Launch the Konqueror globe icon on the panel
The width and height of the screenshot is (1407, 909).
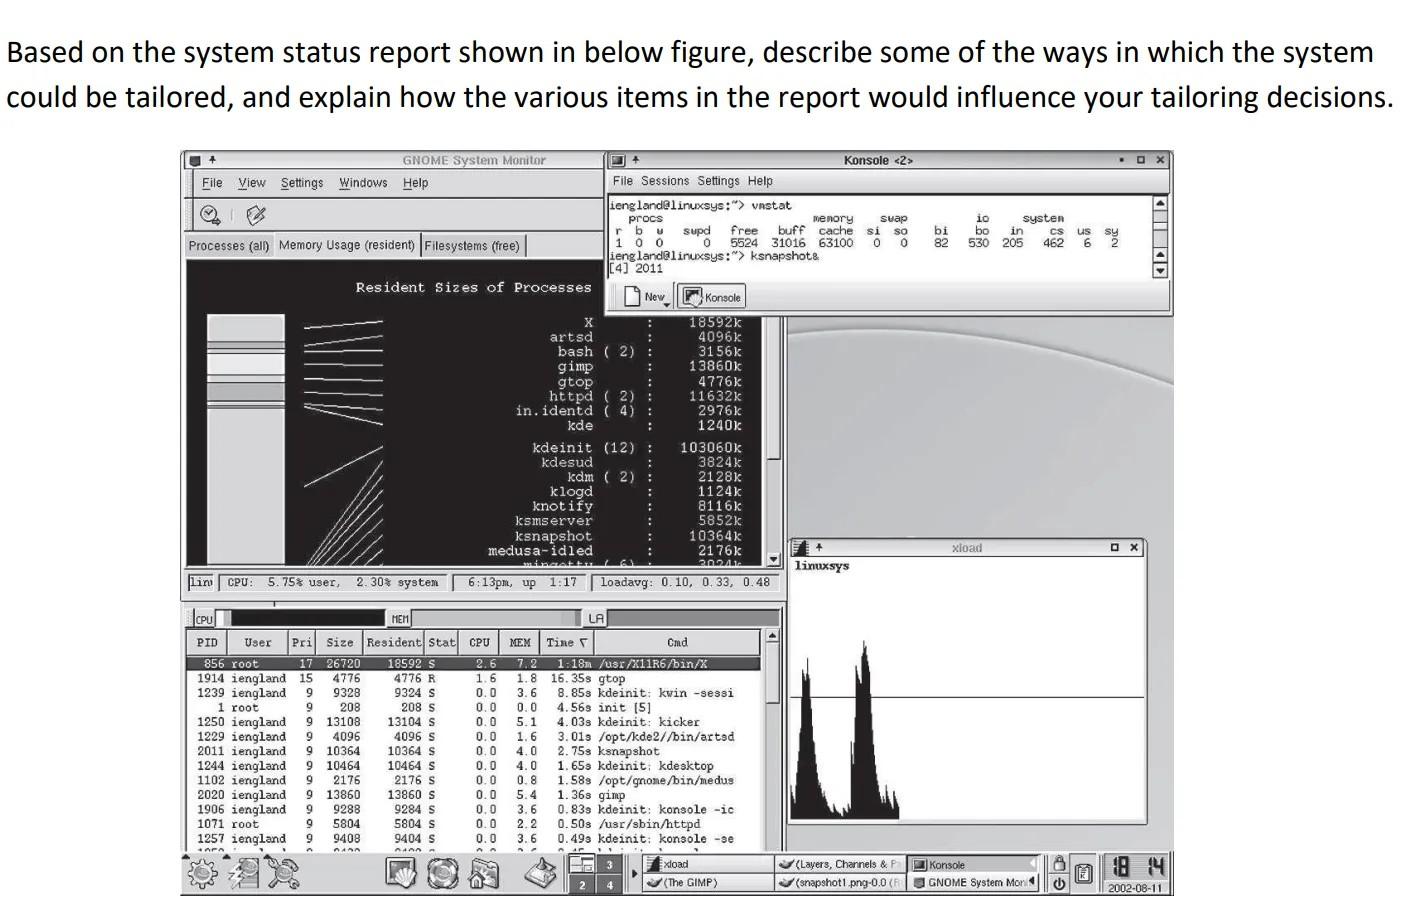442,873
